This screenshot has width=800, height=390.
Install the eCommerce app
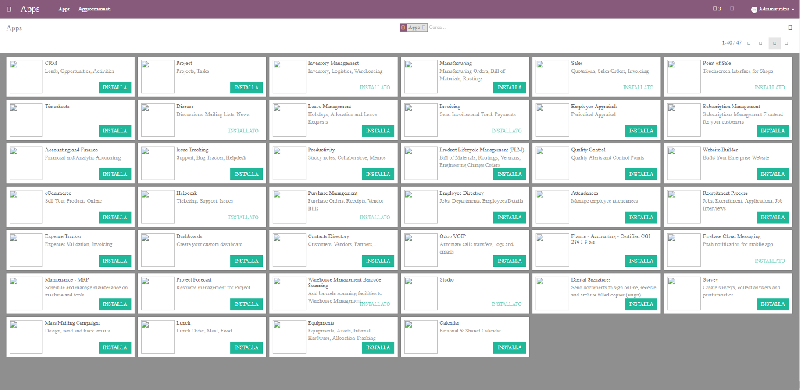(115, 217)
